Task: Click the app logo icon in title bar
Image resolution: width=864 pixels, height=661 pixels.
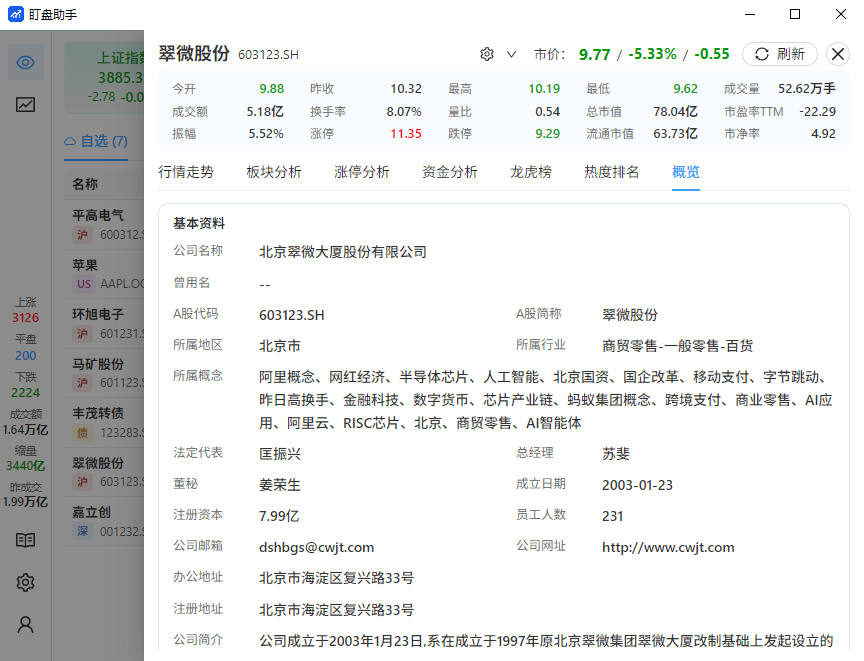Action: pos(15,14)
